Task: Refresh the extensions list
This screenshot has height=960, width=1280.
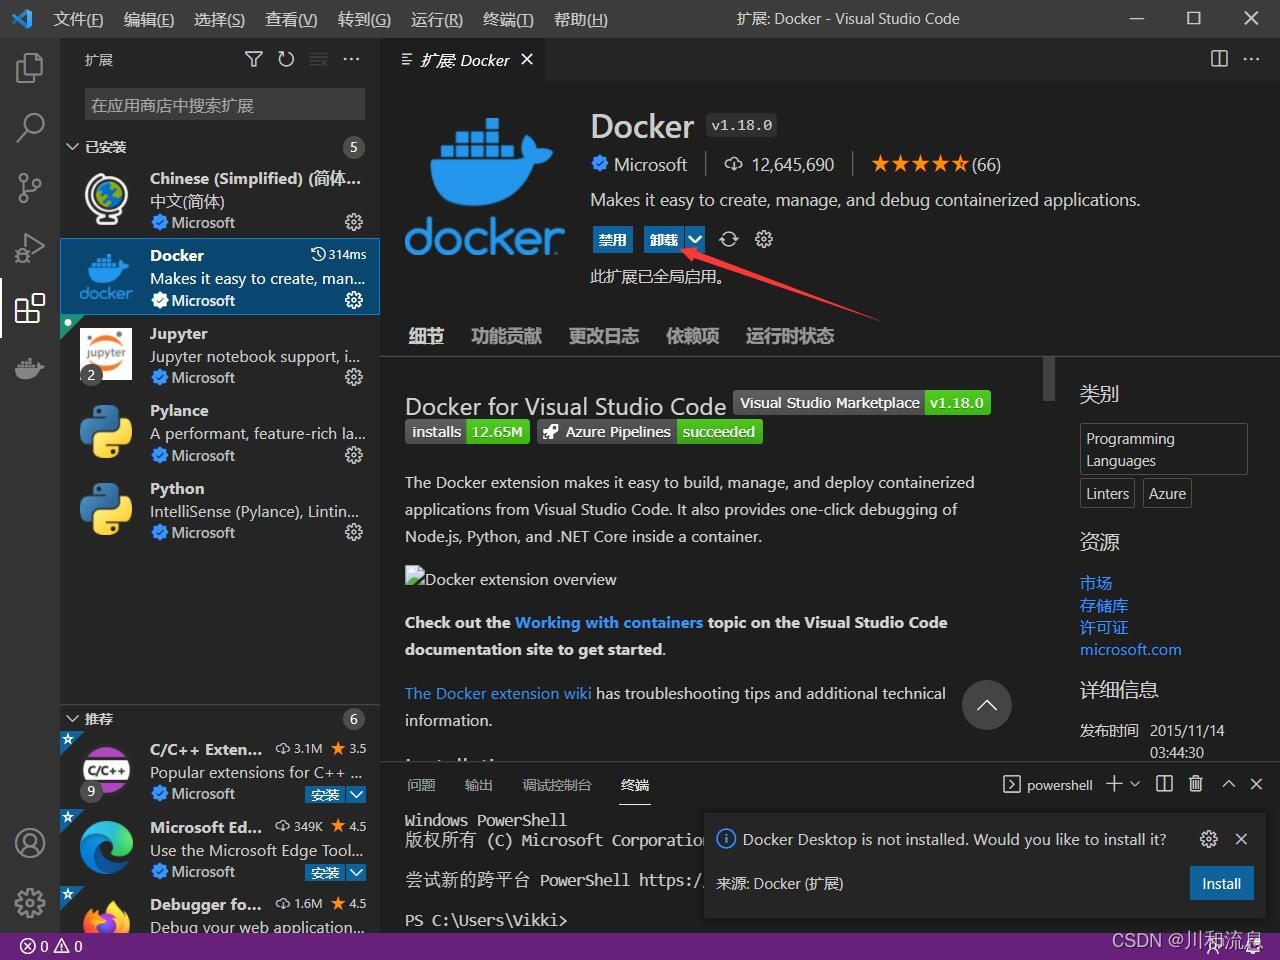Action: point(286,60)
